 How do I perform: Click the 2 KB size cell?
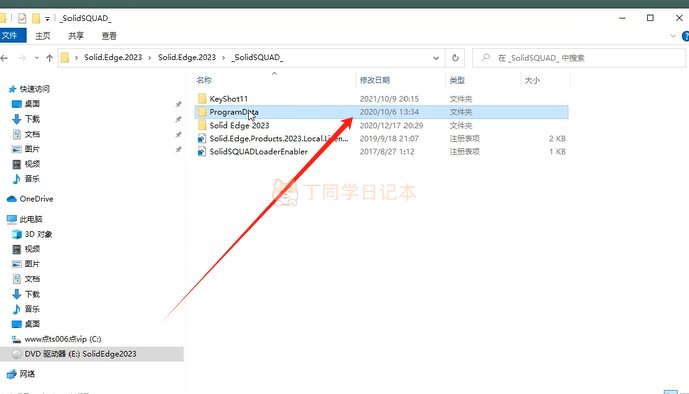(x=557, y=138)
